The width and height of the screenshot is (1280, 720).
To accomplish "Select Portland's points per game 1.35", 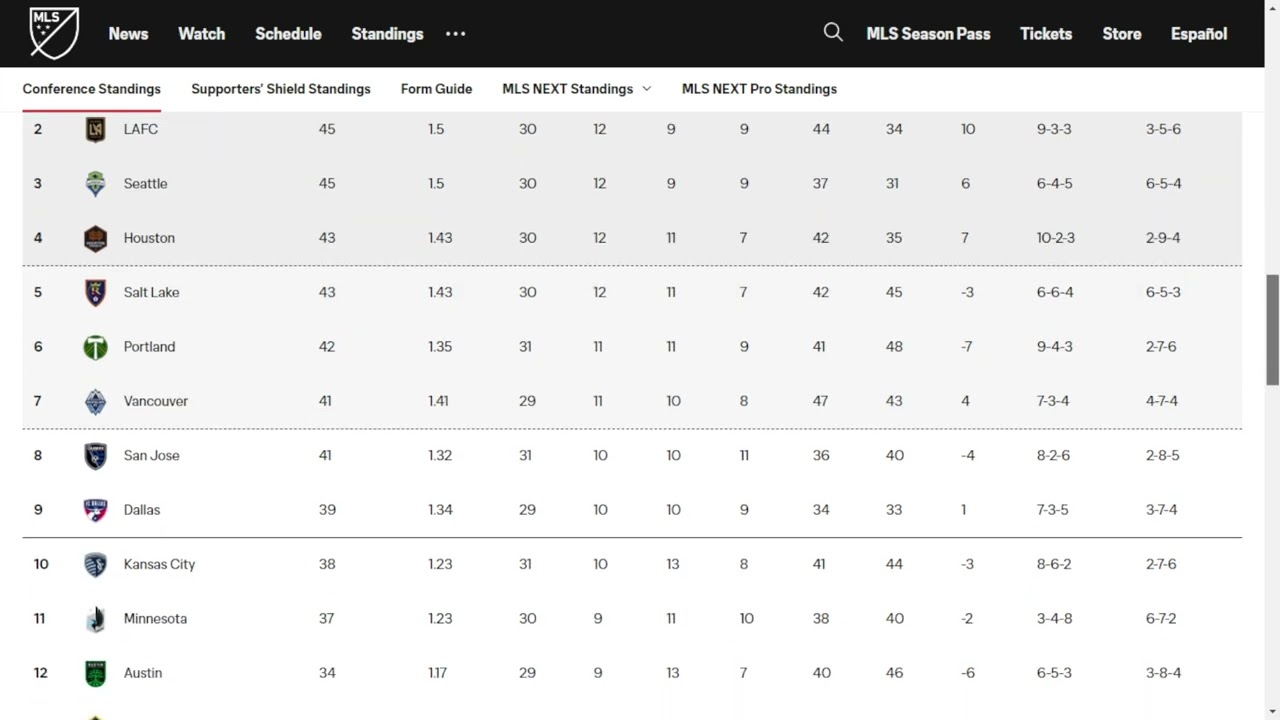I will [440, 347].
